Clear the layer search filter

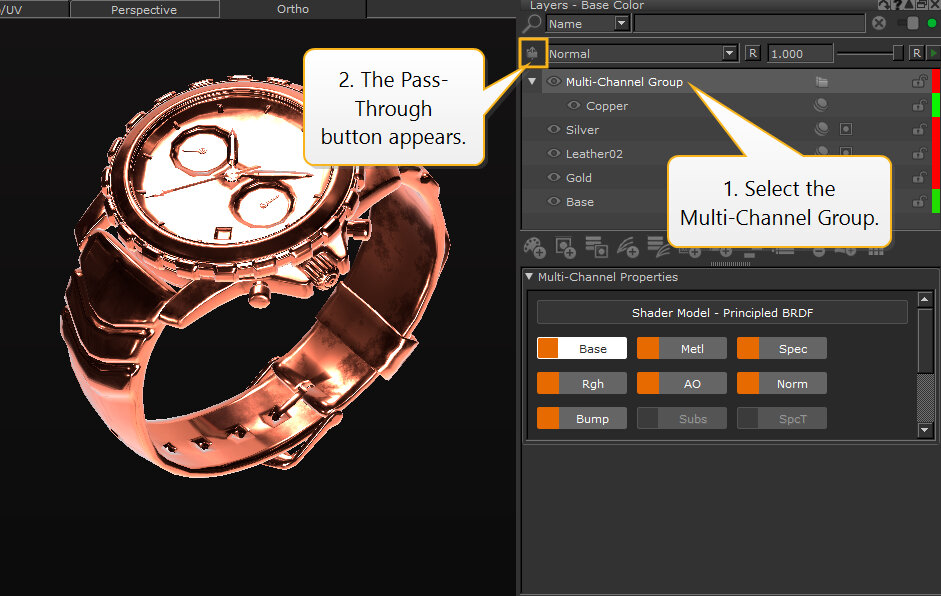pyautogui.click(x=879, y=23)
